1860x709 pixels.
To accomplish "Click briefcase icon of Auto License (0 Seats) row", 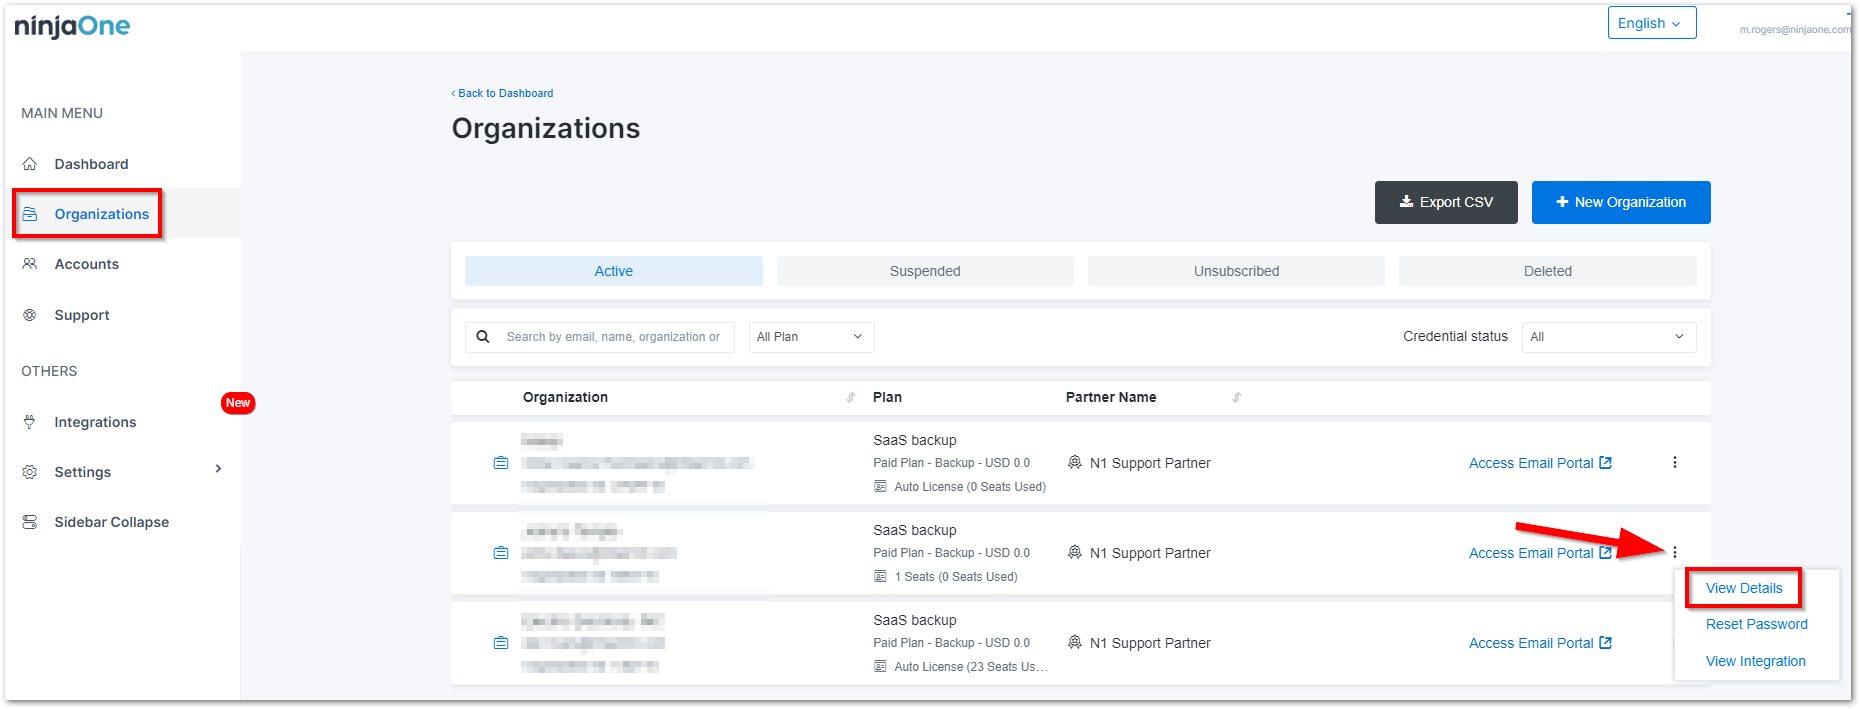I will 501,463.
